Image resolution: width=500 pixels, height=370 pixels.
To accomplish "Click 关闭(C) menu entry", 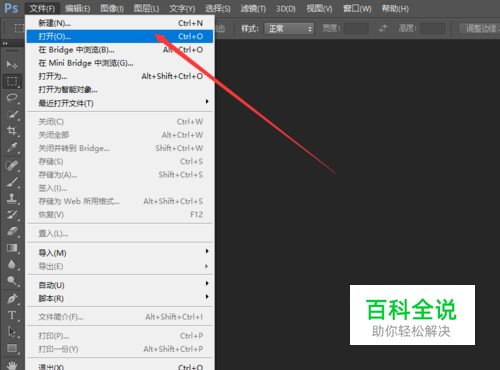I will pos(120,122).
